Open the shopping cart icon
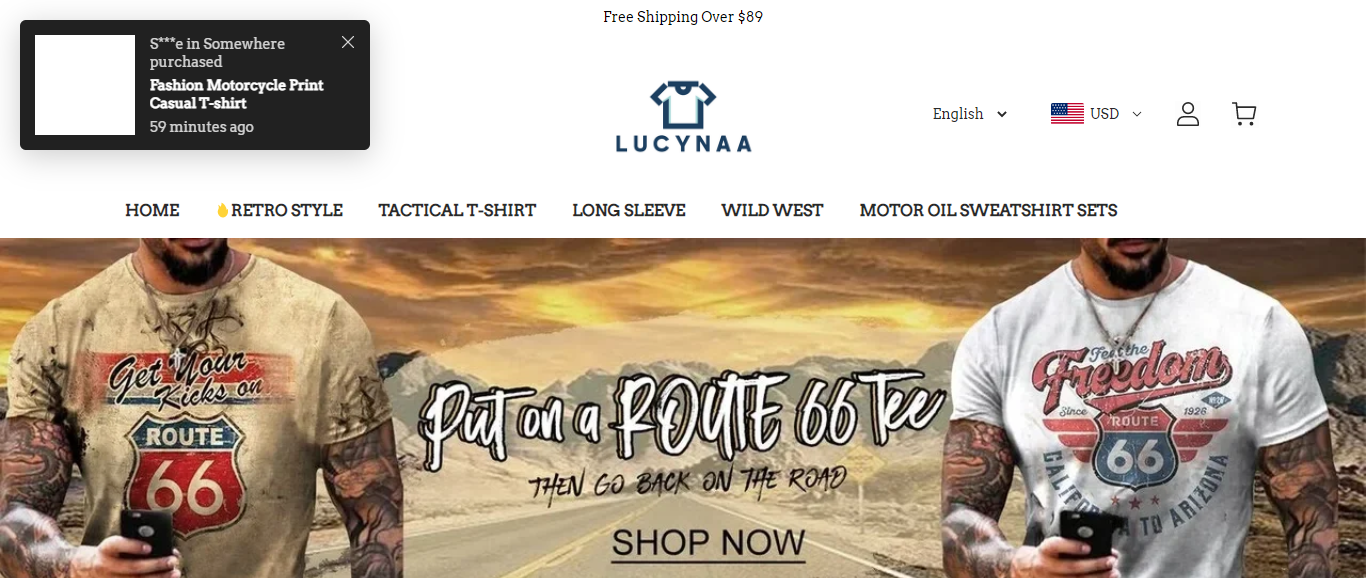This screenshot has width=1366, height=578. [x=1244, y=114]
